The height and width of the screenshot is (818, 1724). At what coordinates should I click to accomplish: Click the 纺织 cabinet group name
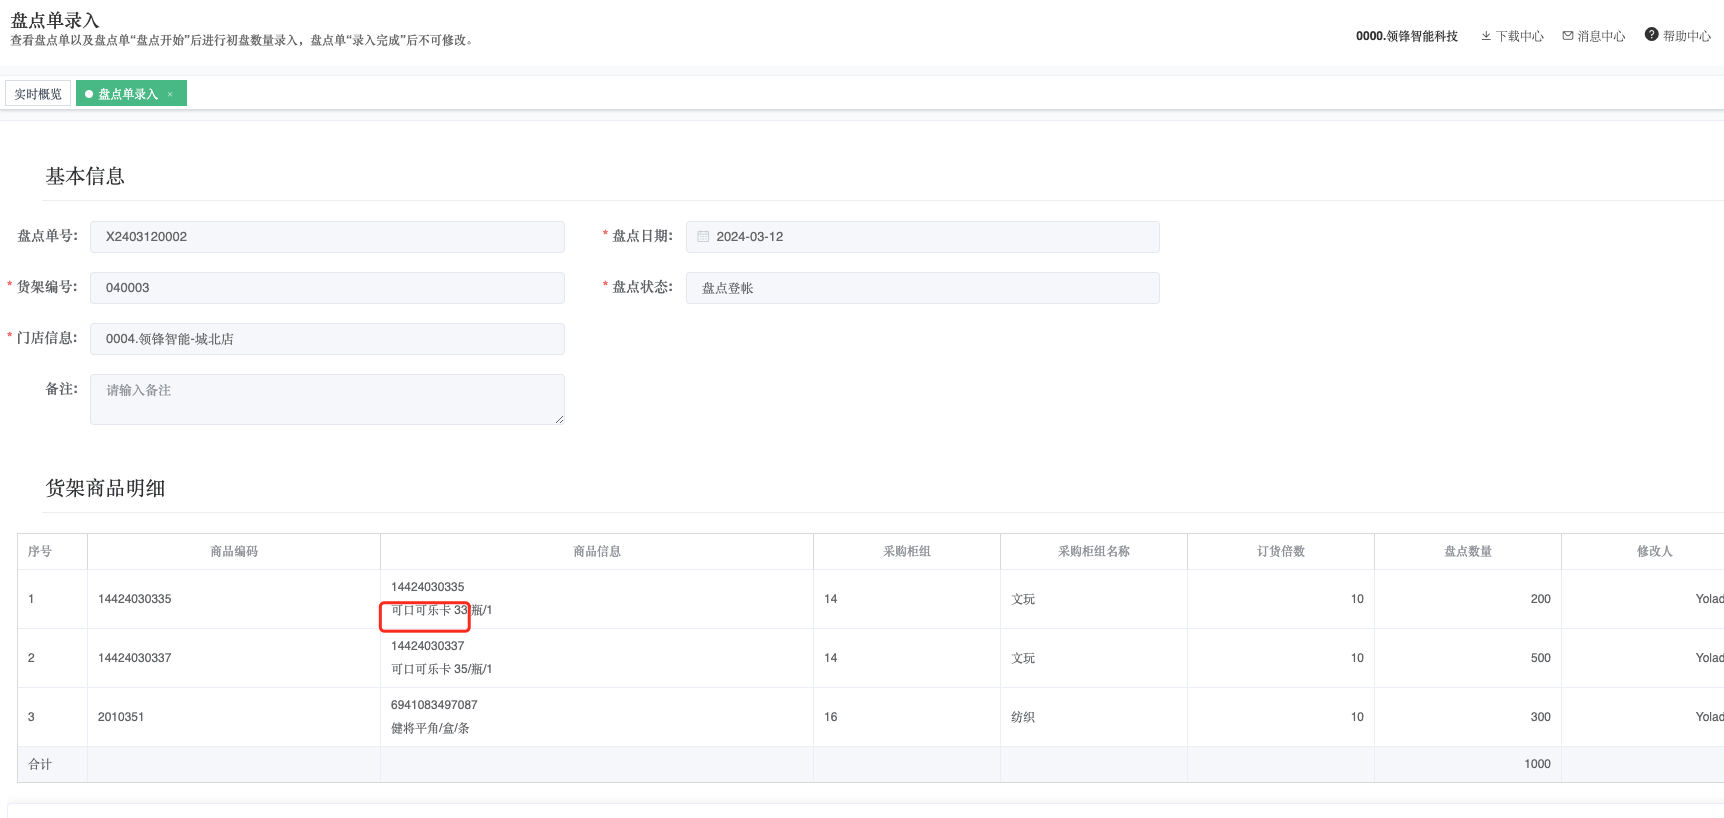(1023, 717)
